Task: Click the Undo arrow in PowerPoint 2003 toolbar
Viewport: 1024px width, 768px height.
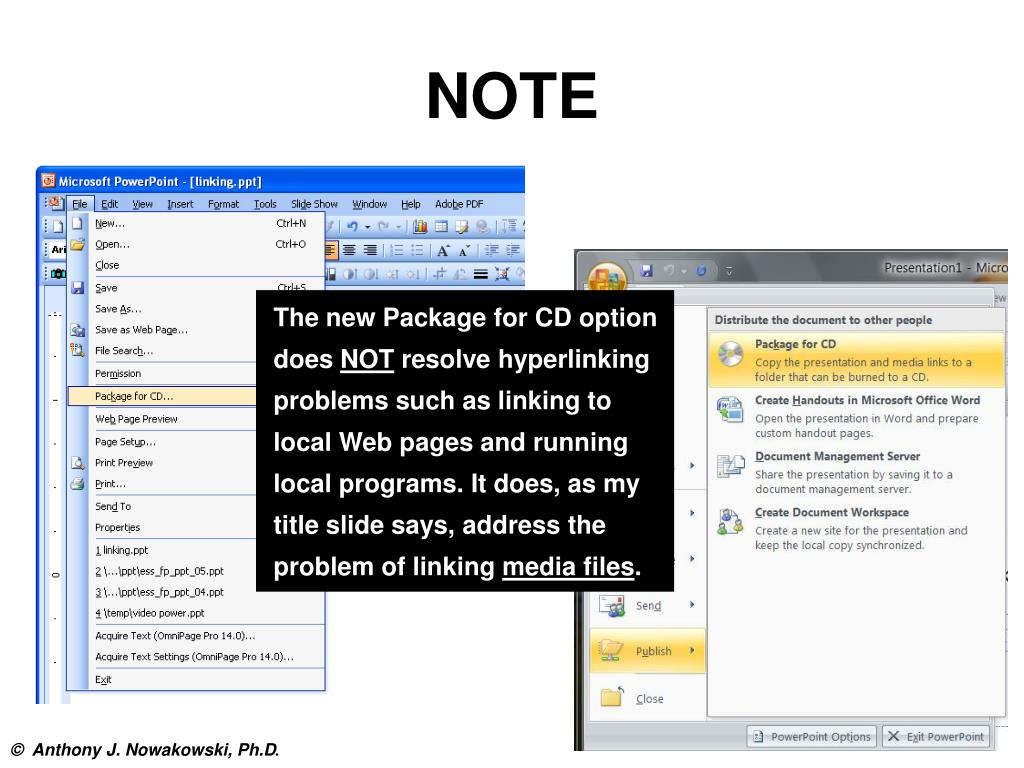Action: coord(353,226)
